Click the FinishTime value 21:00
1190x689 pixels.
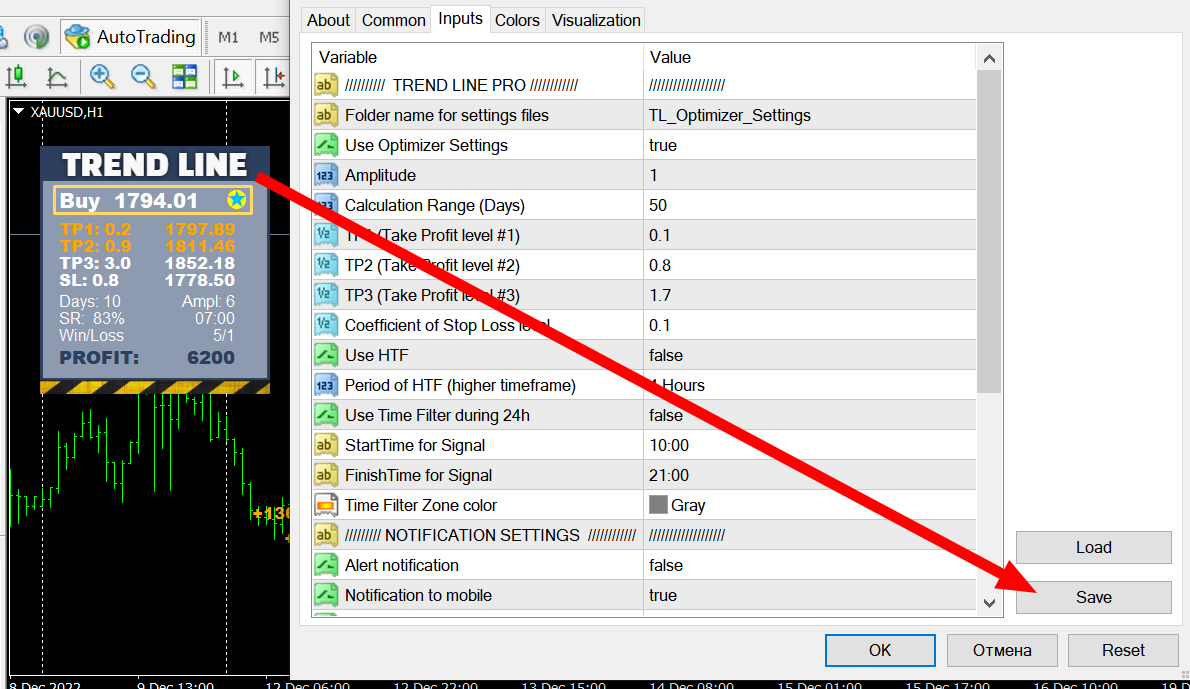pos(809,475)
